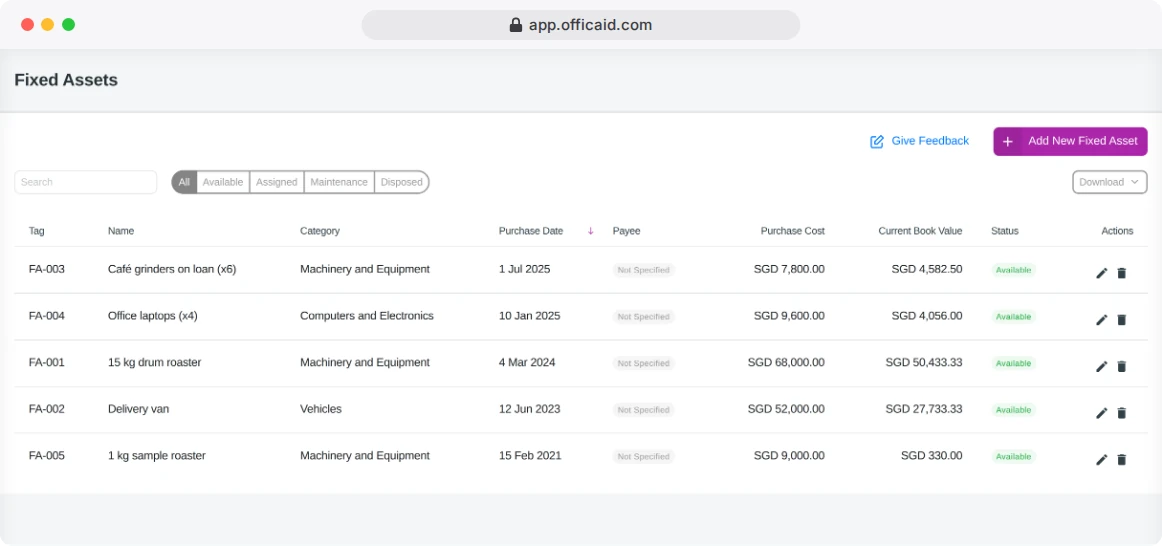1162x546 pixels.
Task: Click book value SGD 4,056.00
Action: [927, 316]
